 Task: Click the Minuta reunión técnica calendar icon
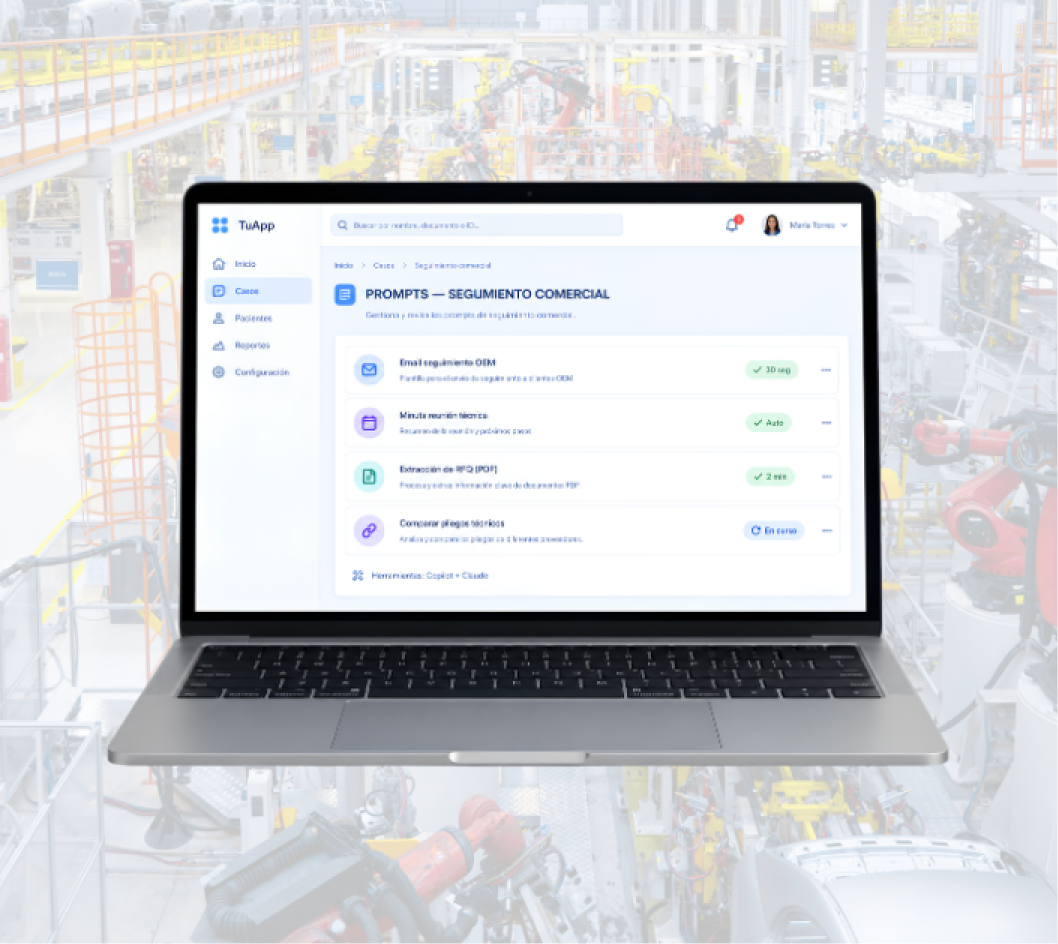coord(369,423)
